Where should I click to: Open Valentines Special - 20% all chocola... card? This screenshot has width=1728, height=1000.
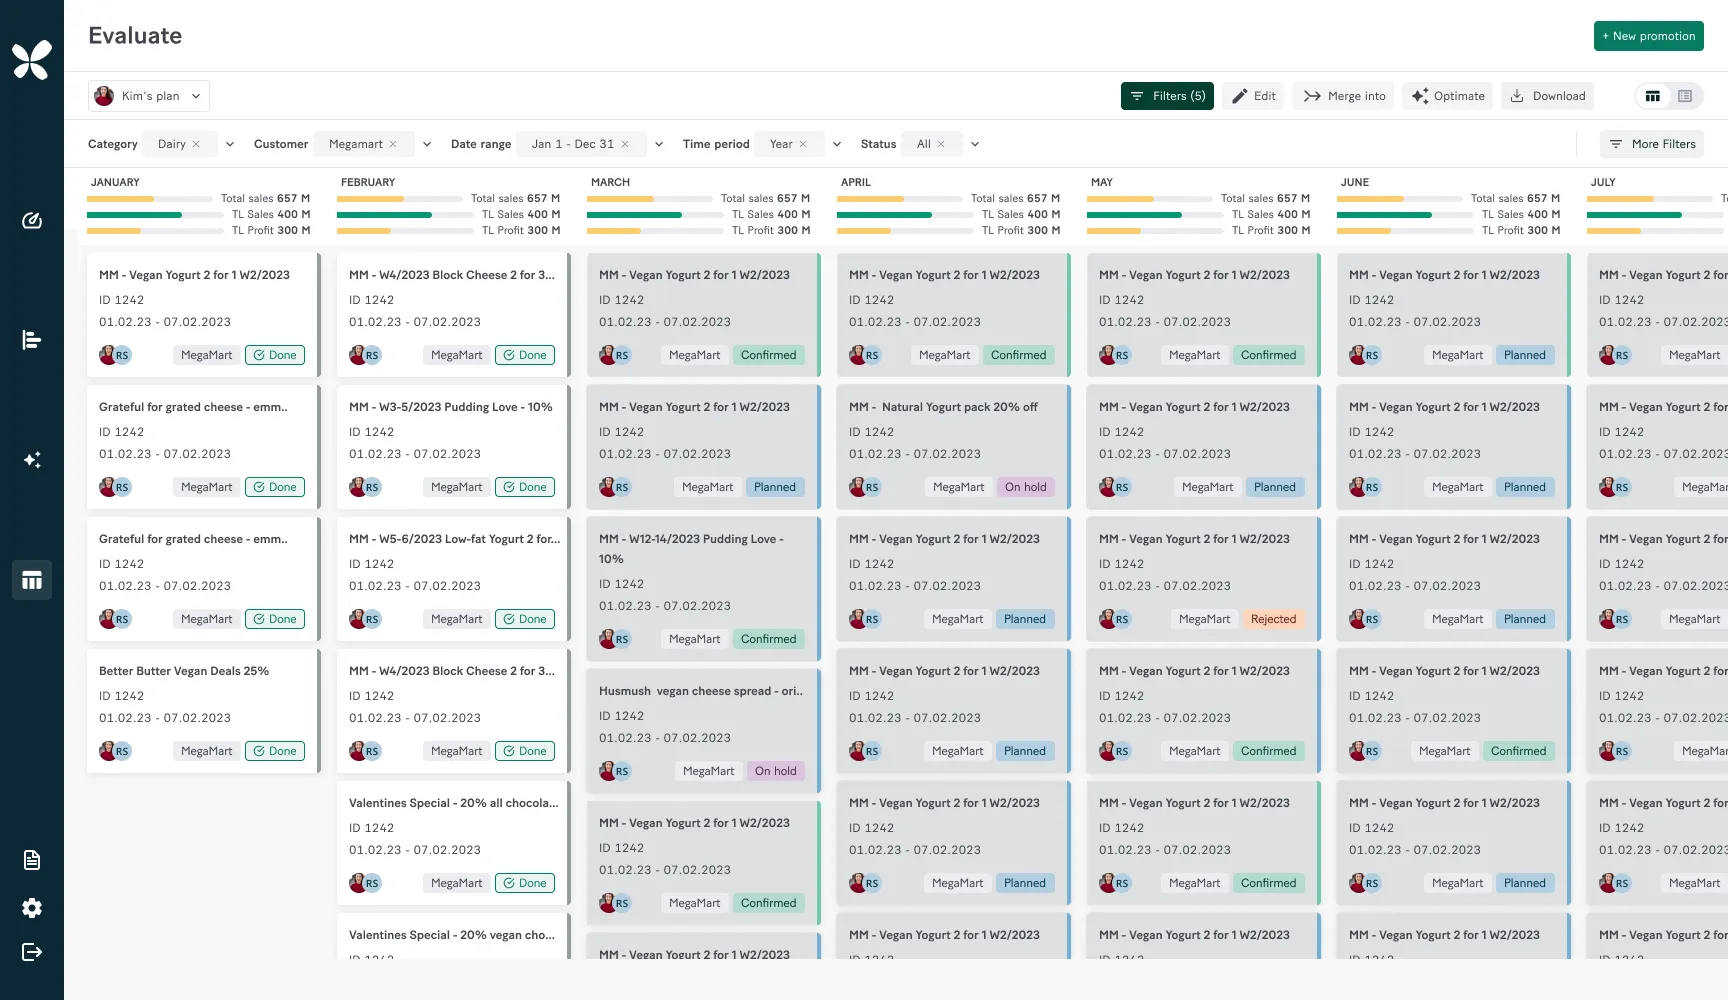[453, 843]
